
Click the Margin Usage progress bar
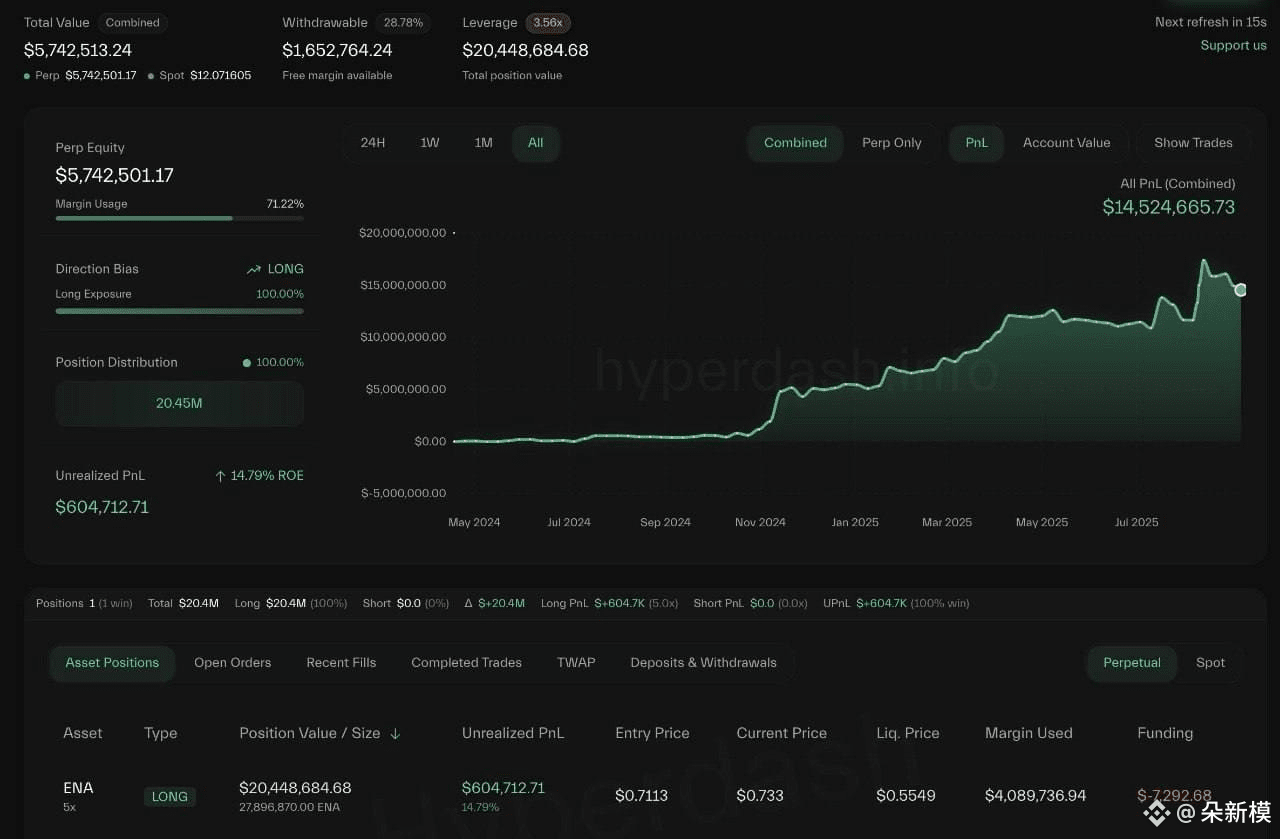[x=180, y=218]
